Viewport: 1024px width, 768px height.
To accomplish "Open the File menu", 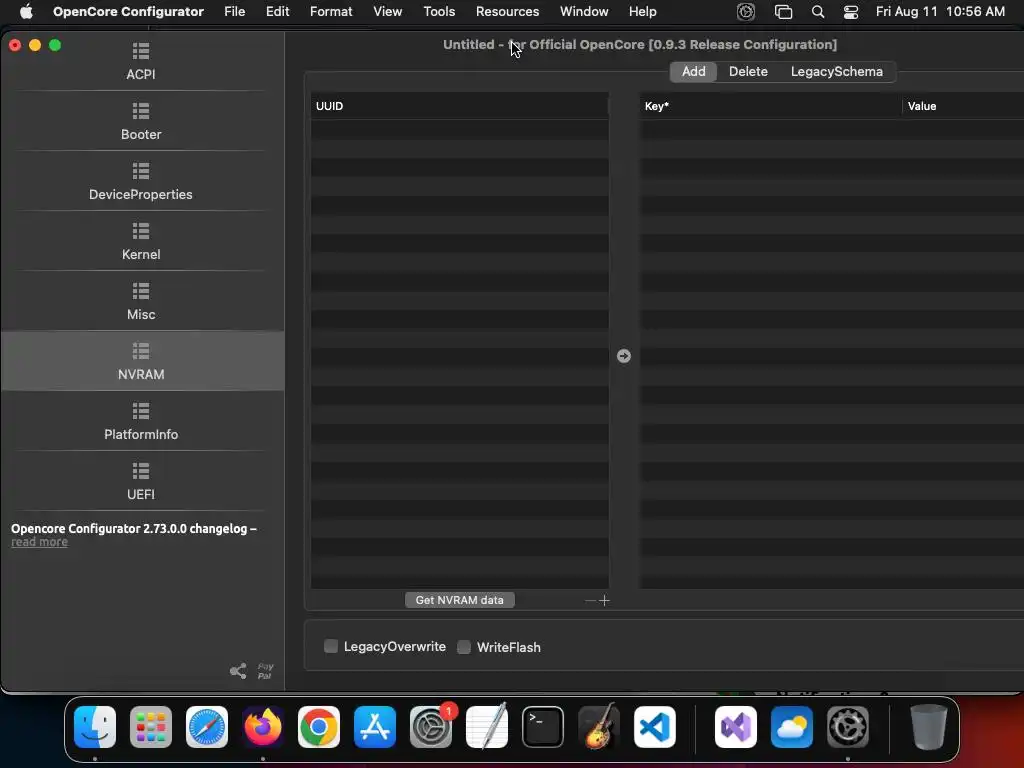I will pyautogui.click(x=234, y=12).
